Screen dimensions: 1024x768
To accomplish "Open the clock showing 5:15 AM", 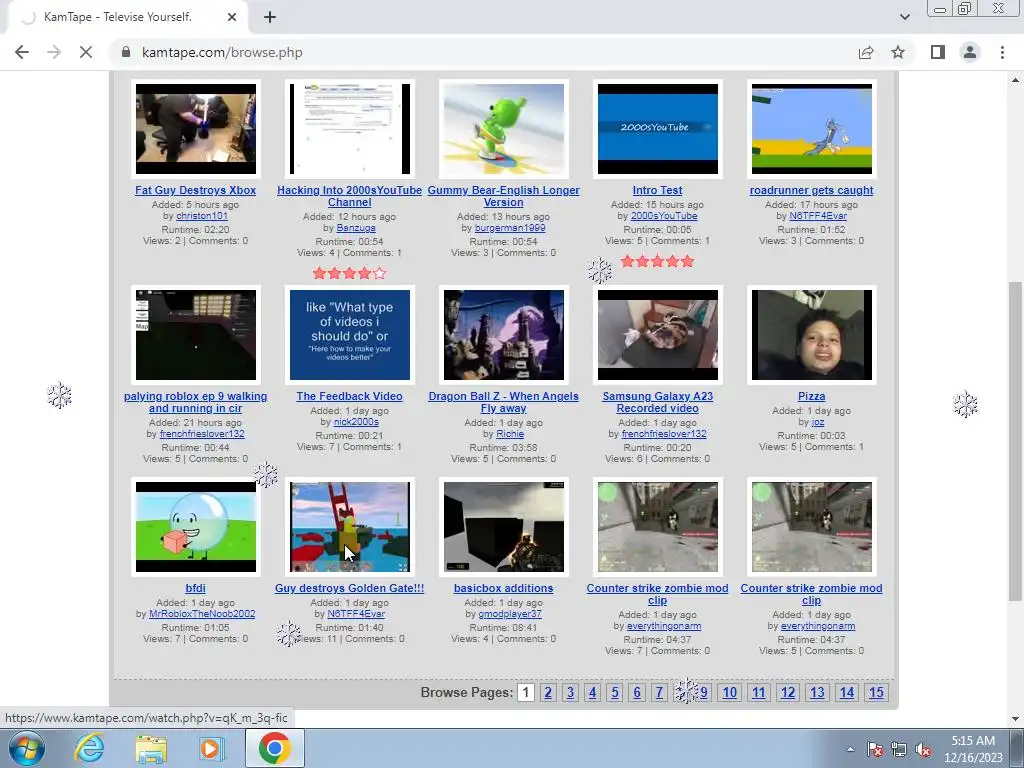I will coord(973,749).
